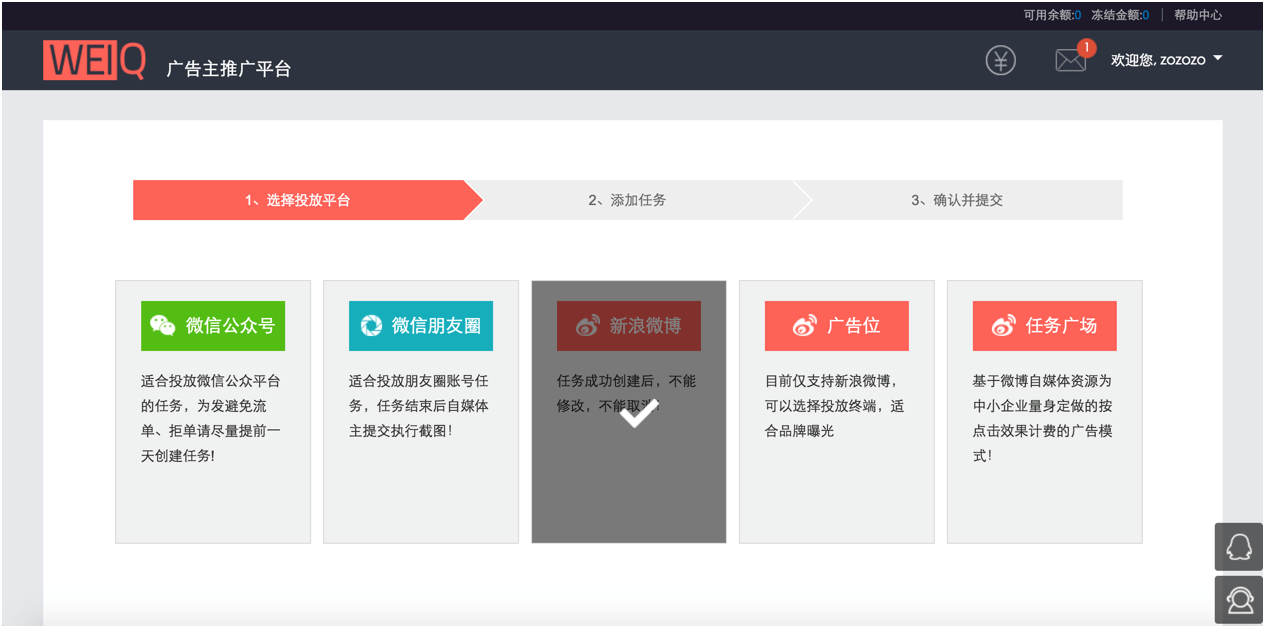Expand the zozozo user dropdown arrow
The image size is (1265, 628).
tap(1217, 59)
